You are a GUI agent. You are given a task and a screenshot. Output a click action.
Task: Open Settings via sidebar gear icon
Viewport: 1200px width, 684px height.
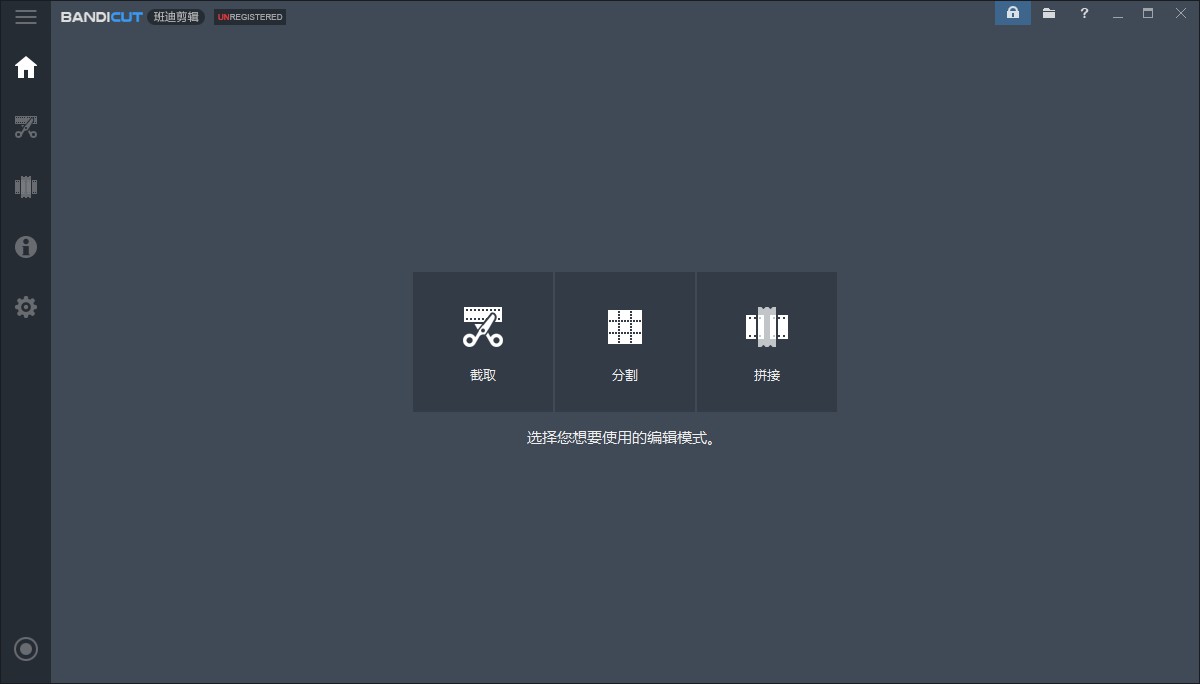[26, 307]
